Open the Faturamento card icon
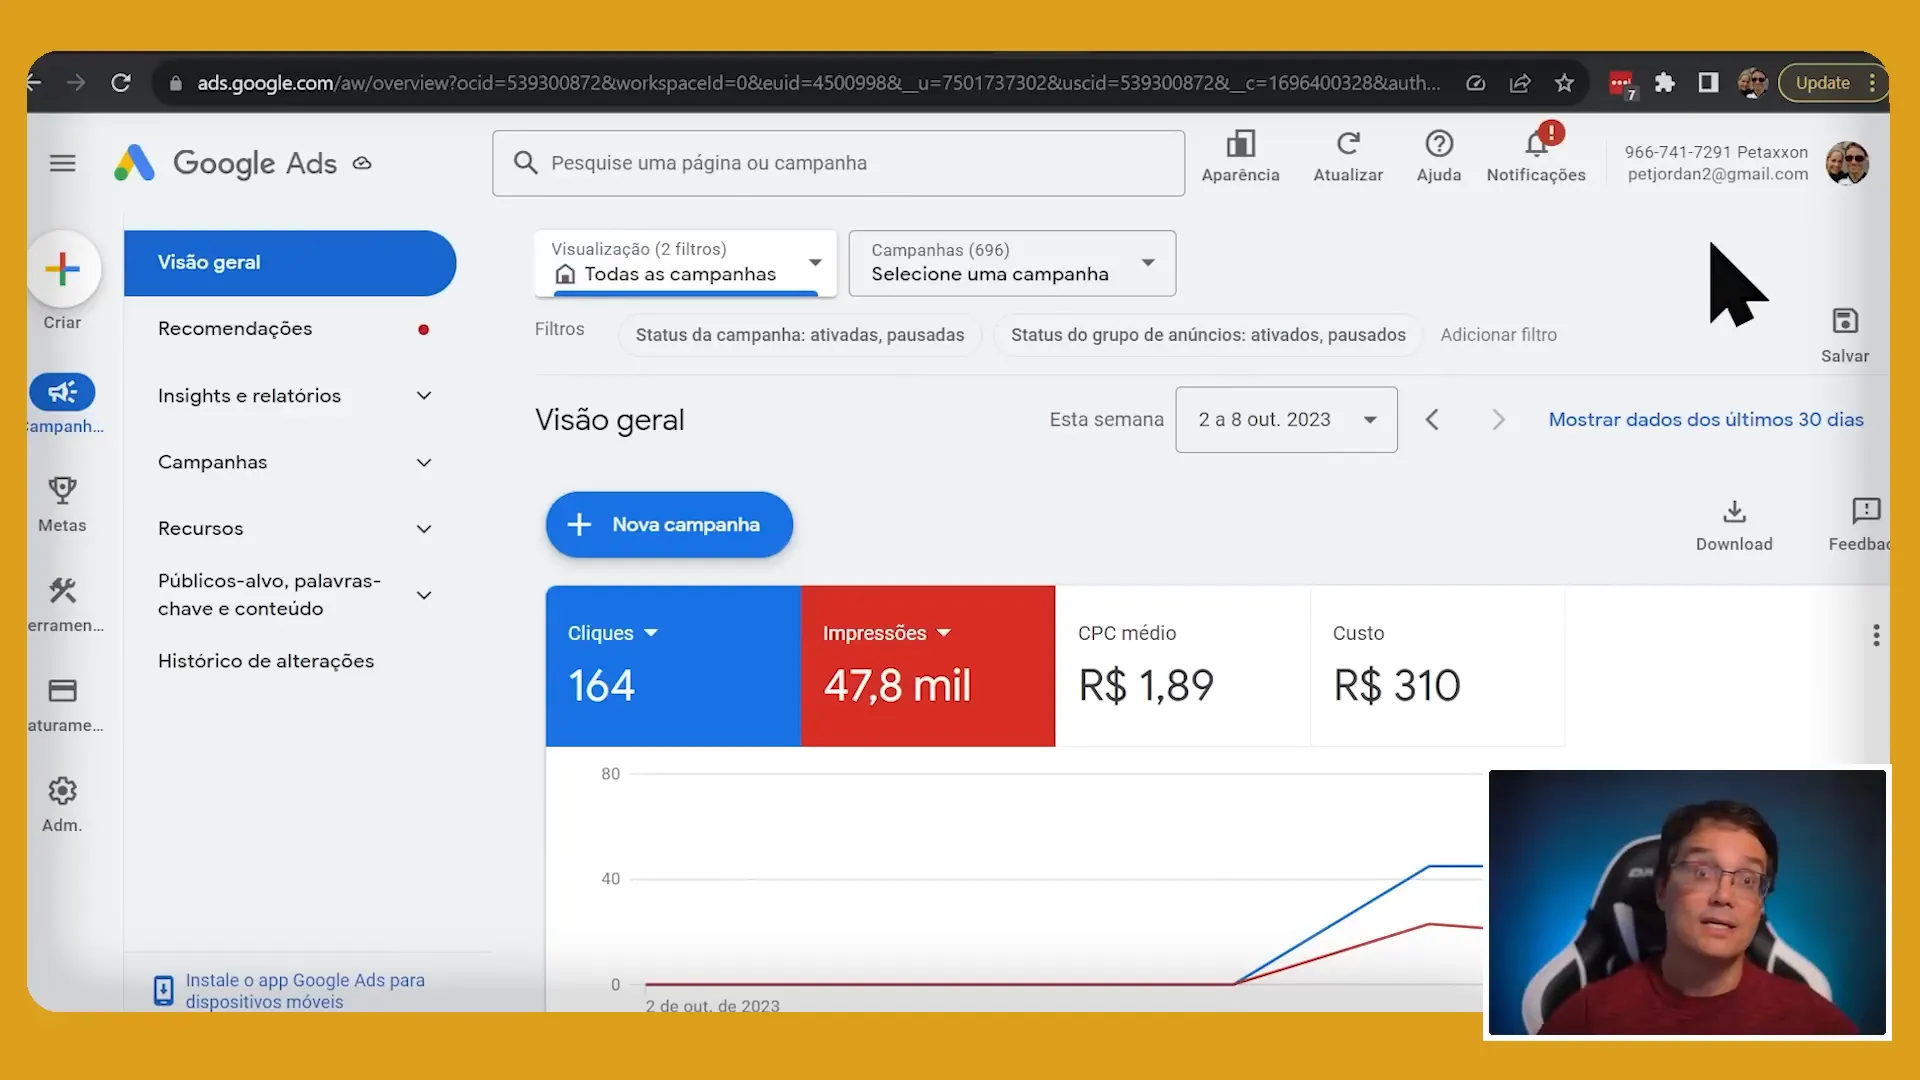1920x1080 pixels. coord(62,690)
